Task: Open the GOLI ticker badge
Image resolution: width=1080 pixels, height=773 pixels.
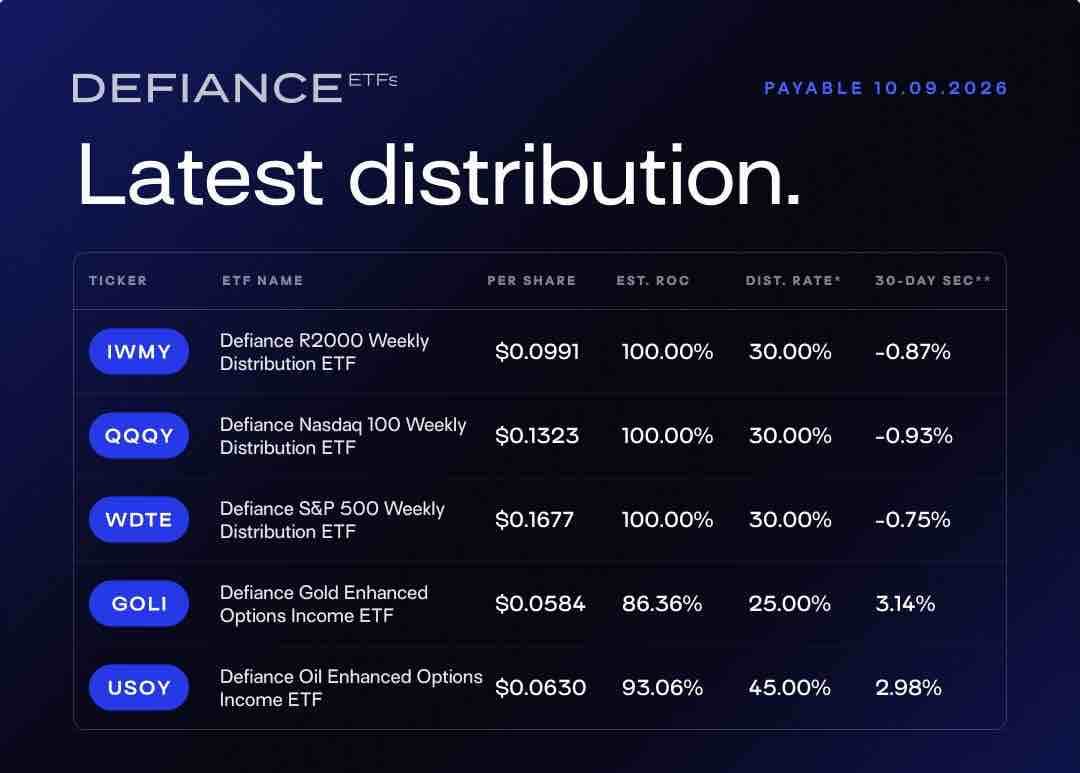Action: (x=138, y=604)
